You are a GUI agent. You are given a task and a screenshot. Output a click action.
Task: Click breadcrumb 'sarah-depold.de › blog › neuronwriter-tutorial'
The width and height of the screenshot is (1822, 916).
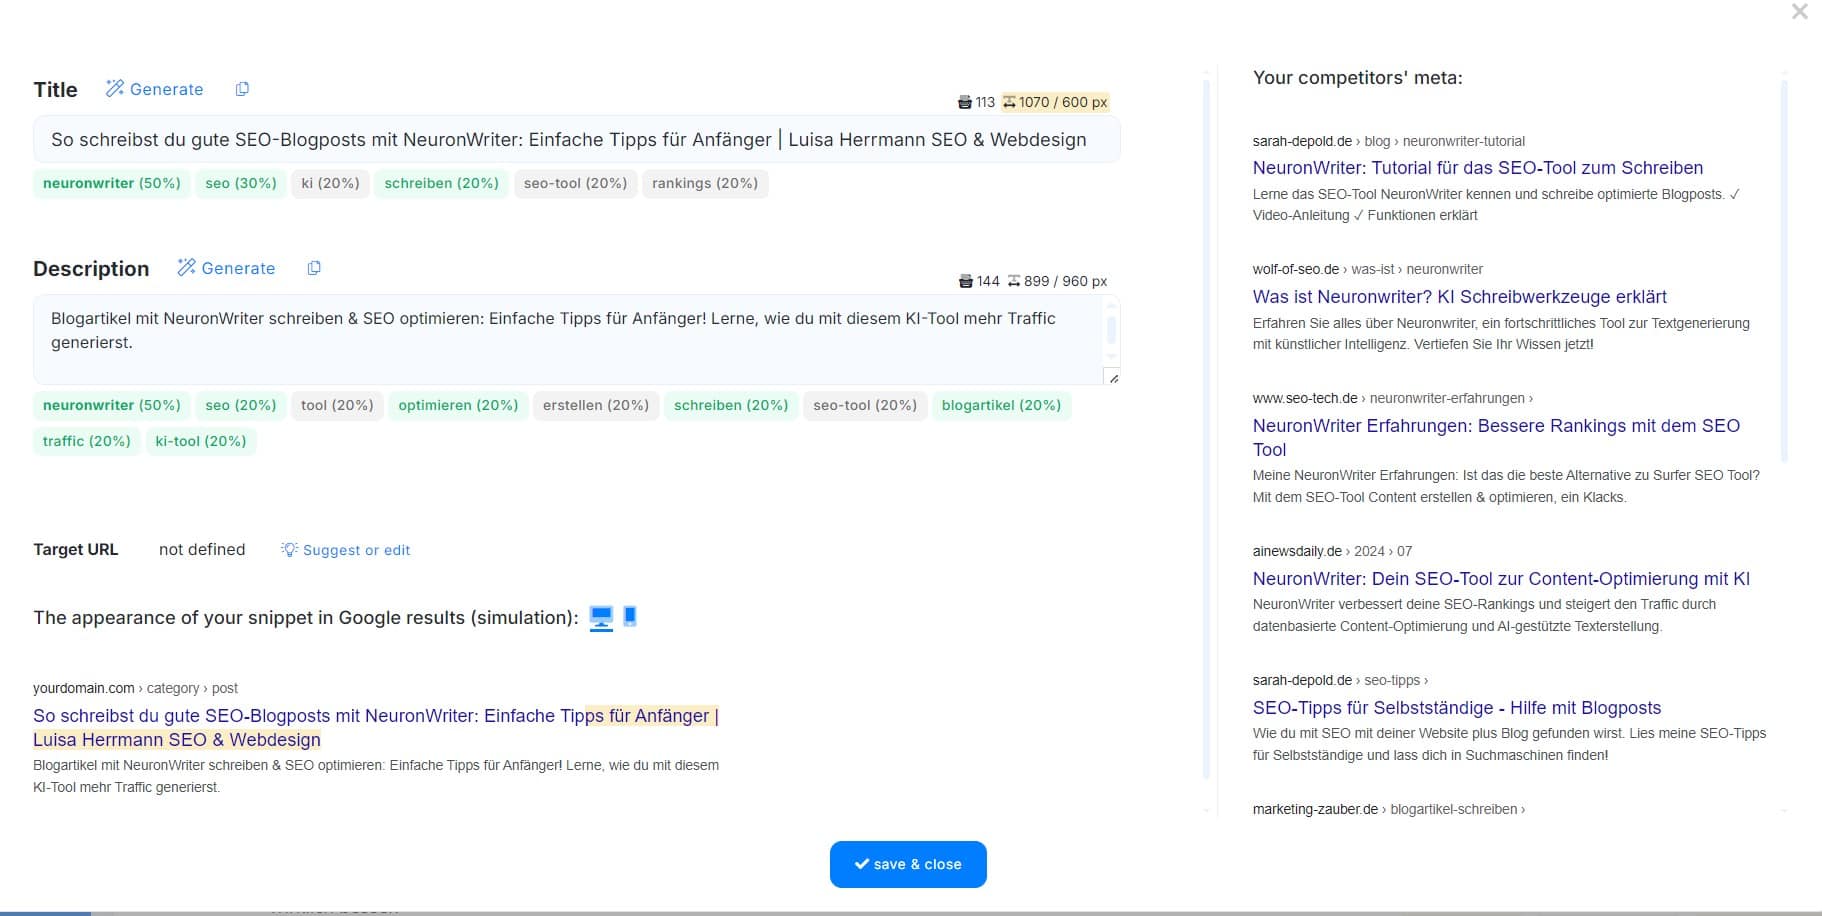click(x=1389, y=141)
